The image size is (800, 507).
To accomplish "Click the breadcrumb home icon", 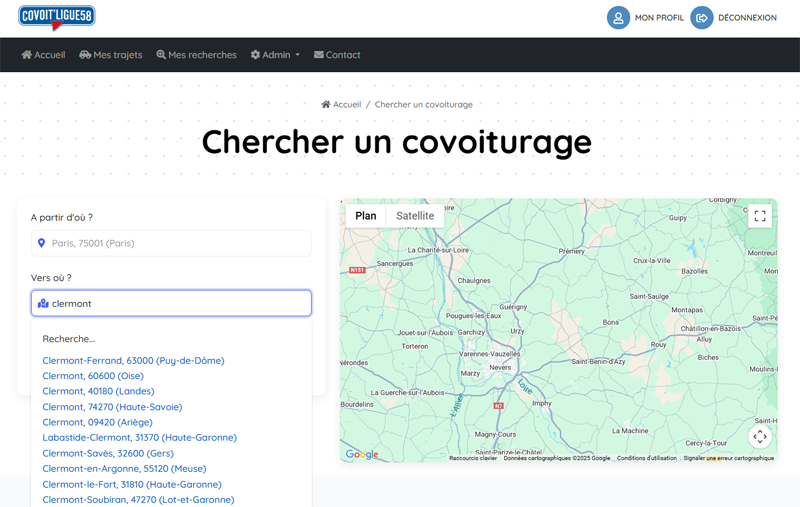I will [326, 105].
